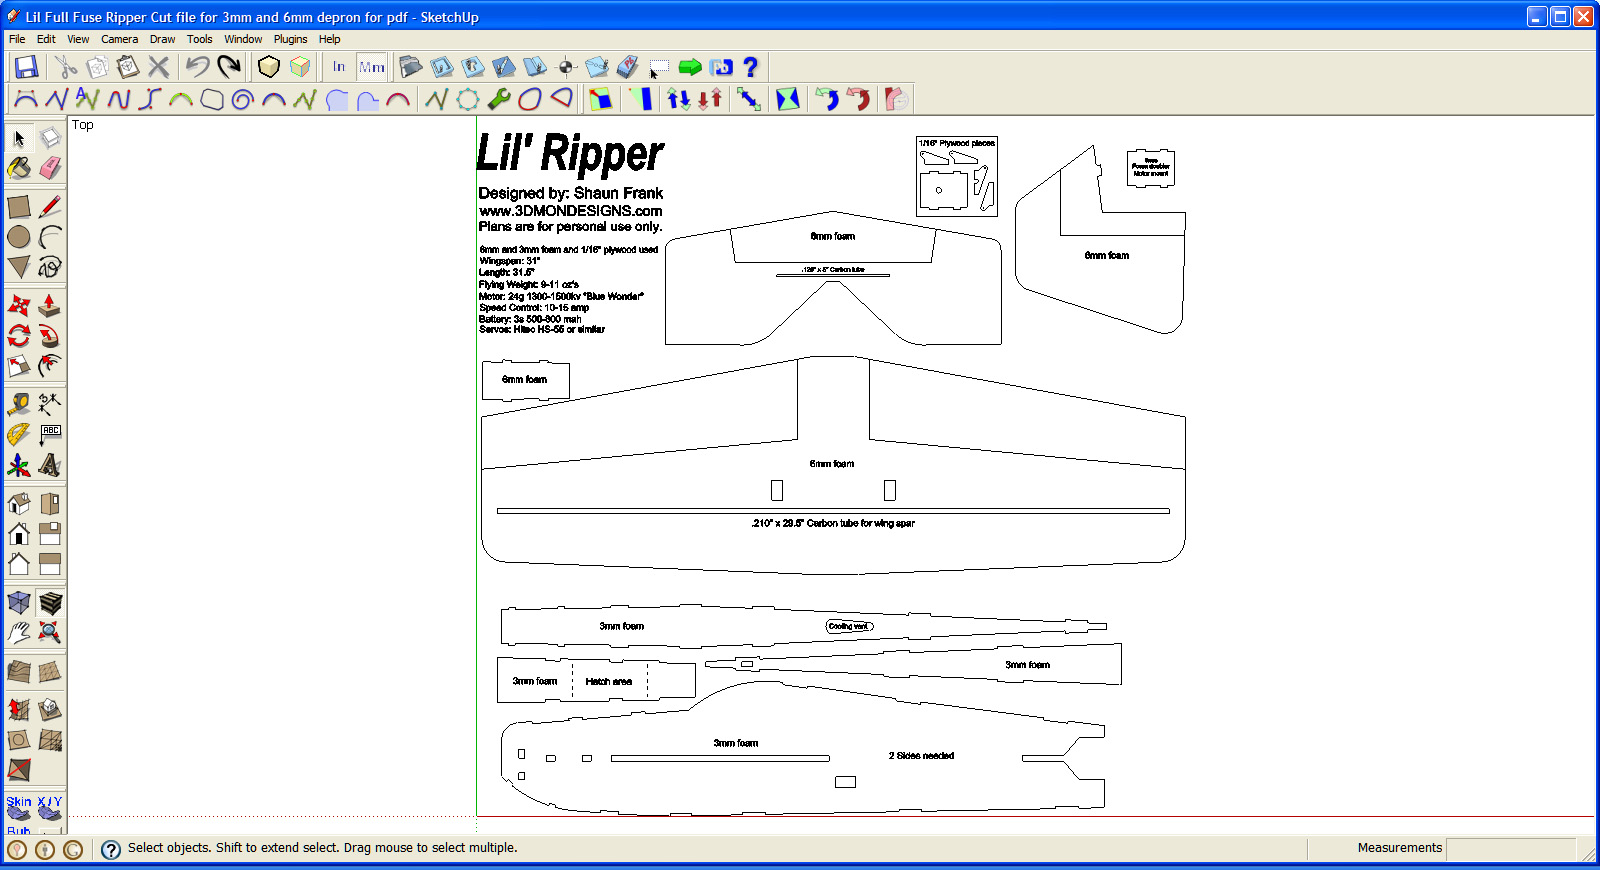Expand the Tools menu
The image size is (1600, 870).
click(x=199, y=39)
